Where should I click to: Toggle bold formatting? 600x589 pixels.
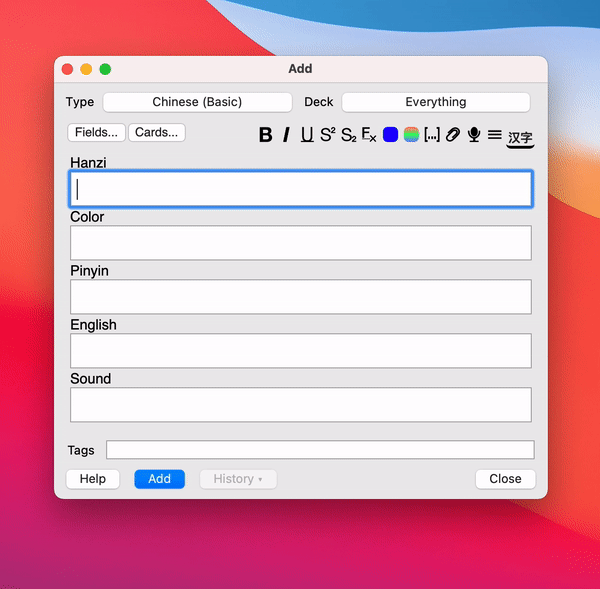(x=265, y=135)
